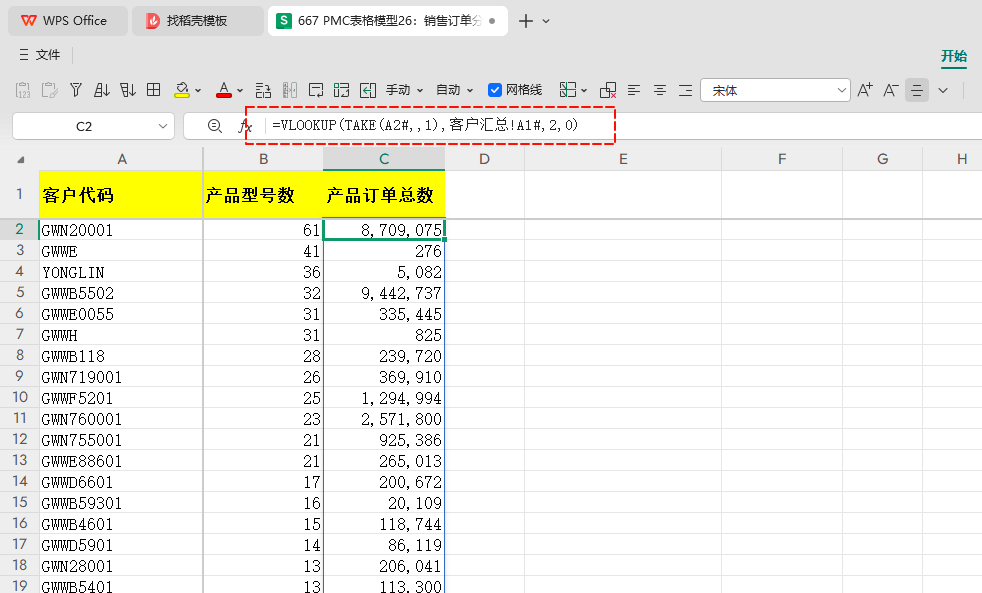Click the zoom magnifier in formula bar
The height and width of the screenshot is (593, 982).
click(215, 126)
